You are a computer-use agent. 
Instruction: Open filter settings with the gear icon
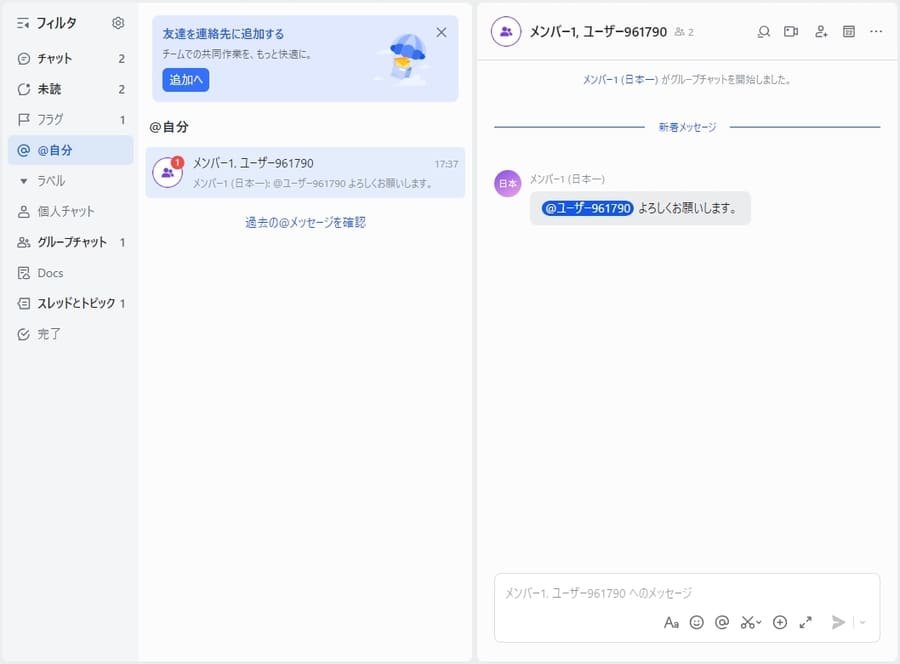point(117,22)
